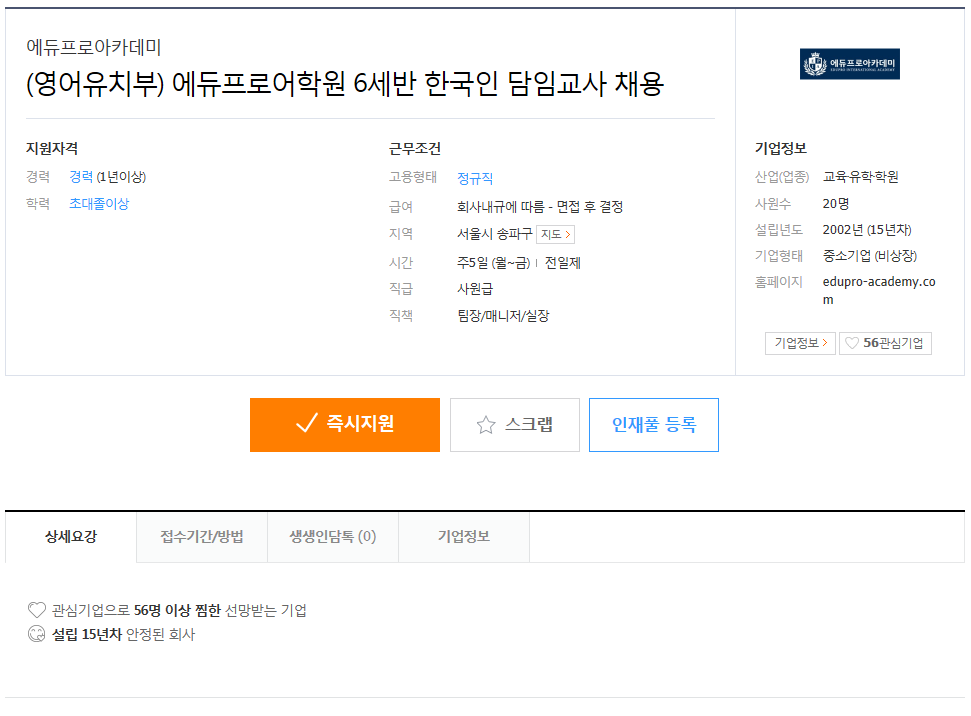Click the smiley icon beside 설립 15년차

37,634
